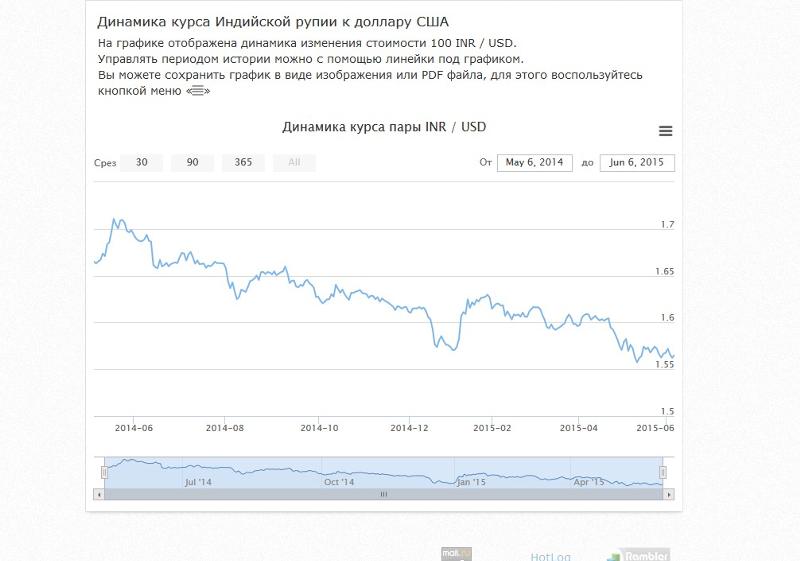This screenshot has width=800, height=561.
Task: Click the navigator scrollbar grip
Action: point(383,494)
